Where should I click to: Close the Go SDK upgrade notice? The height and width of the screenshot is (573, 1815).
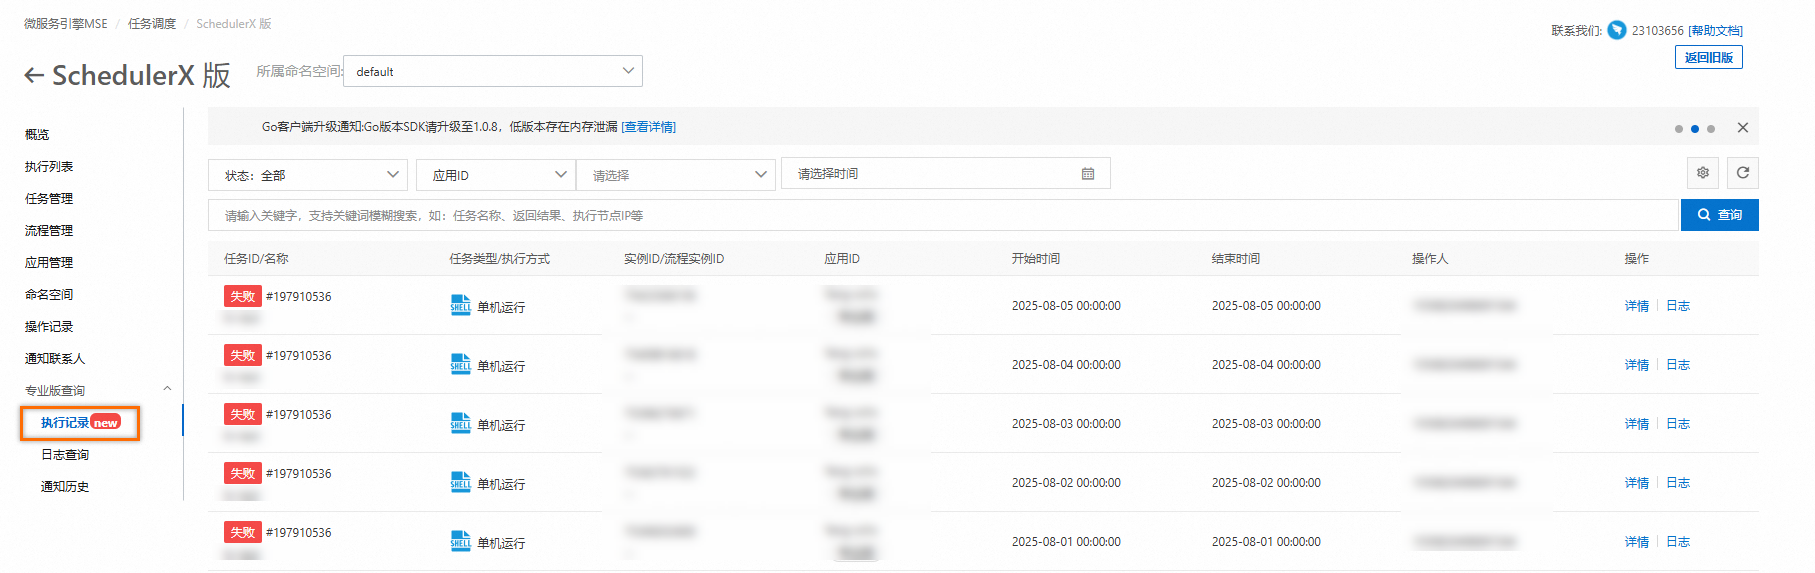tap(1743, 127)
